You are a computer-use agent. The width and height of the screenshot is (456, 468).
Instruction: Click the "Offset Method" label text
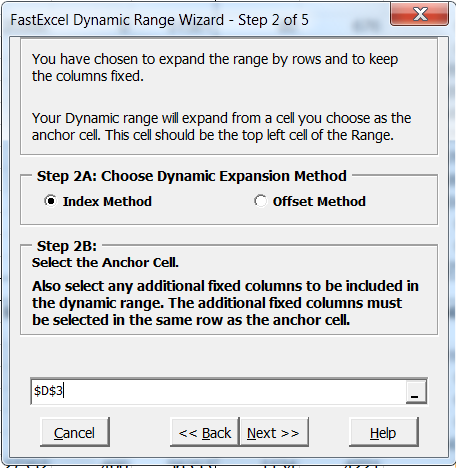pos(319,202)
